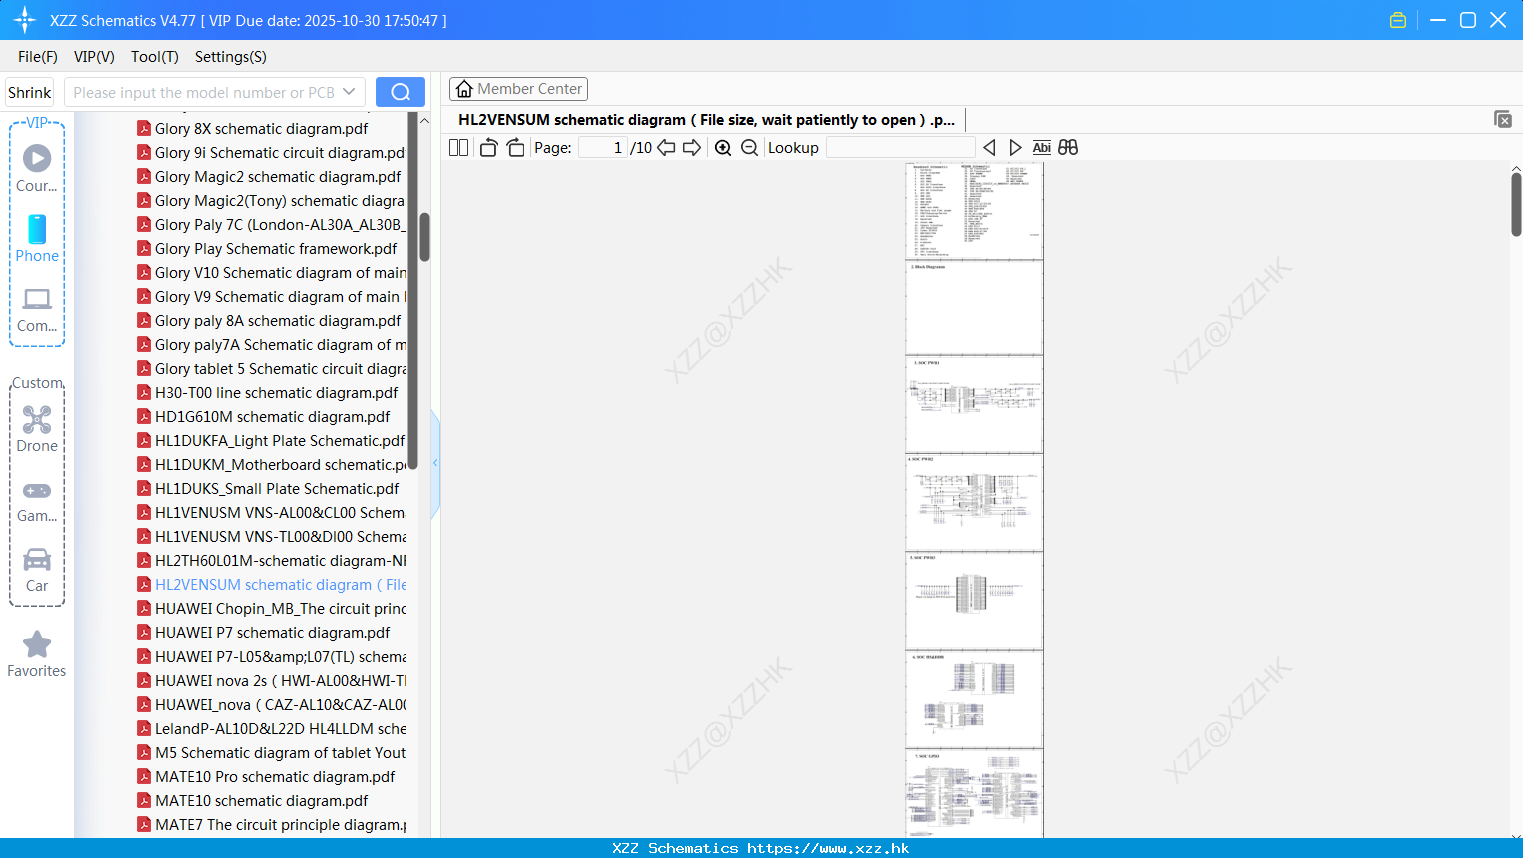Screen dimensions: 1523x858
Task: Open HL1VENUSM VNS-AL00&CL00 schematic
Action: [x=271, y=512]
